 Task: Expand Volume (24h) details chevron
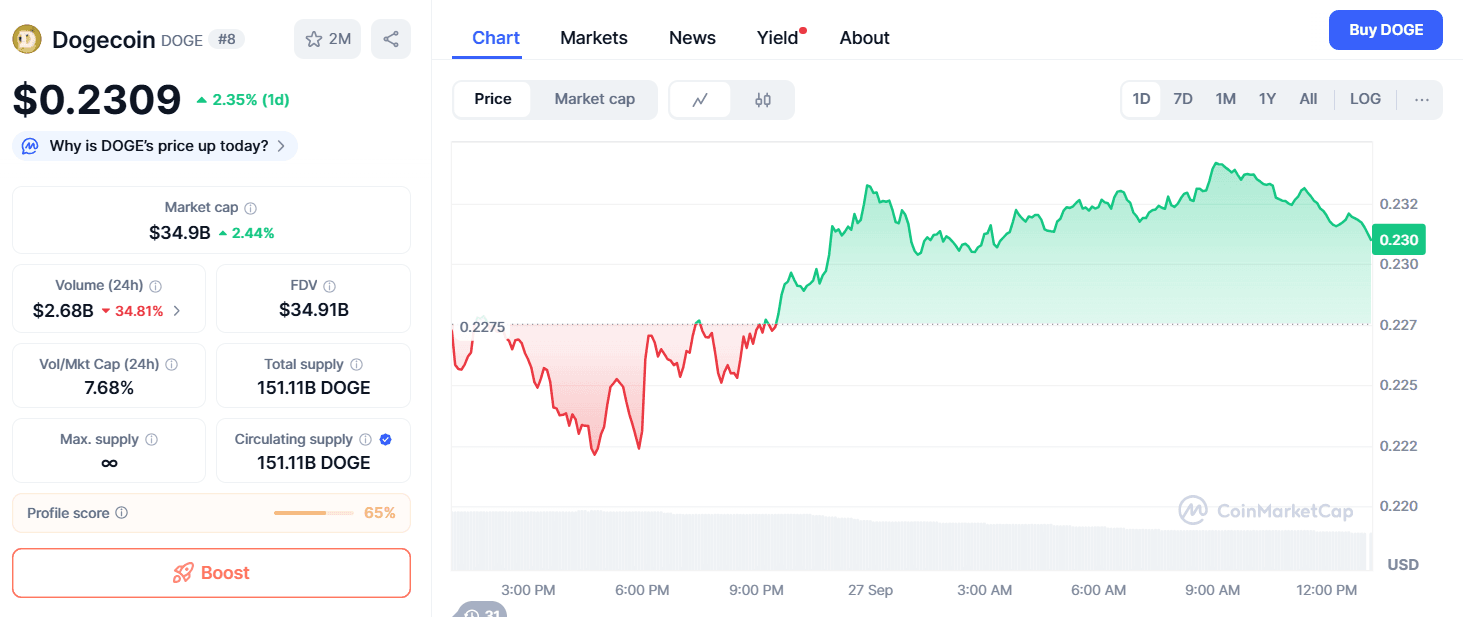(x=177, y=311)
